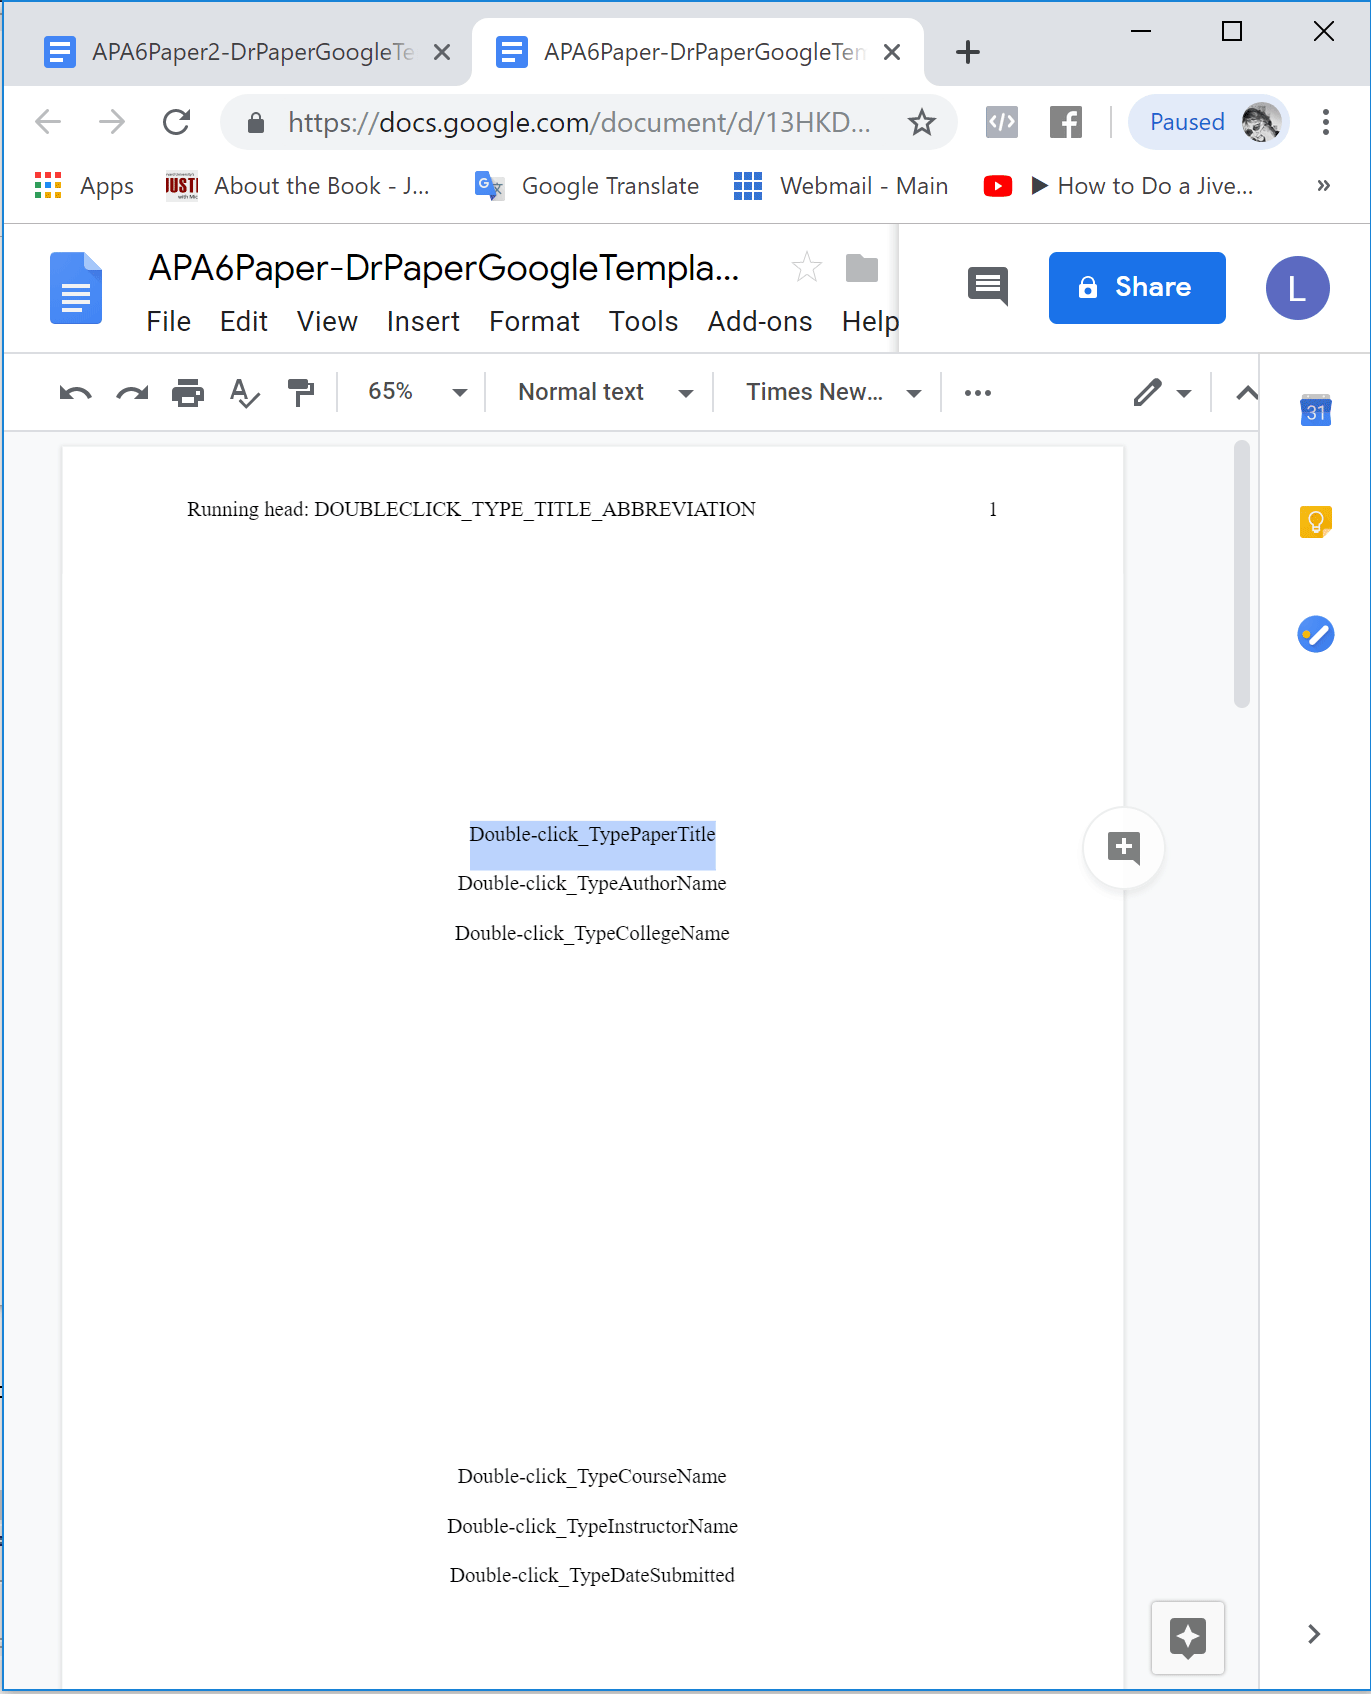
Task: Print the document using printer icon
Action: 188,393
